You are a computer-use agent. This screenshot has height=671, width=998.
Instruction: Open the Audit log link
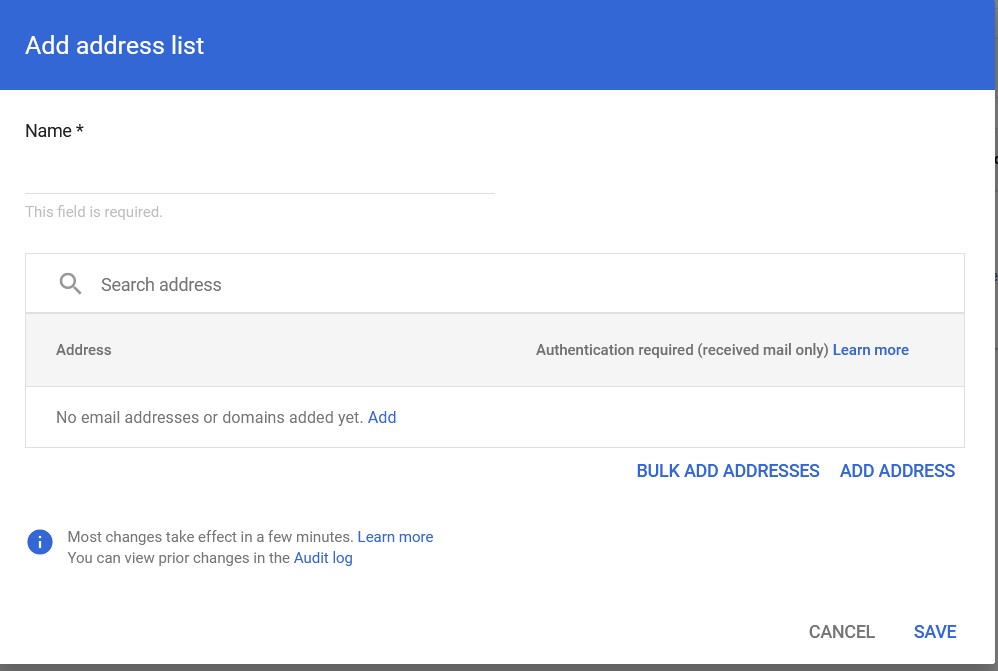(323, 558)
